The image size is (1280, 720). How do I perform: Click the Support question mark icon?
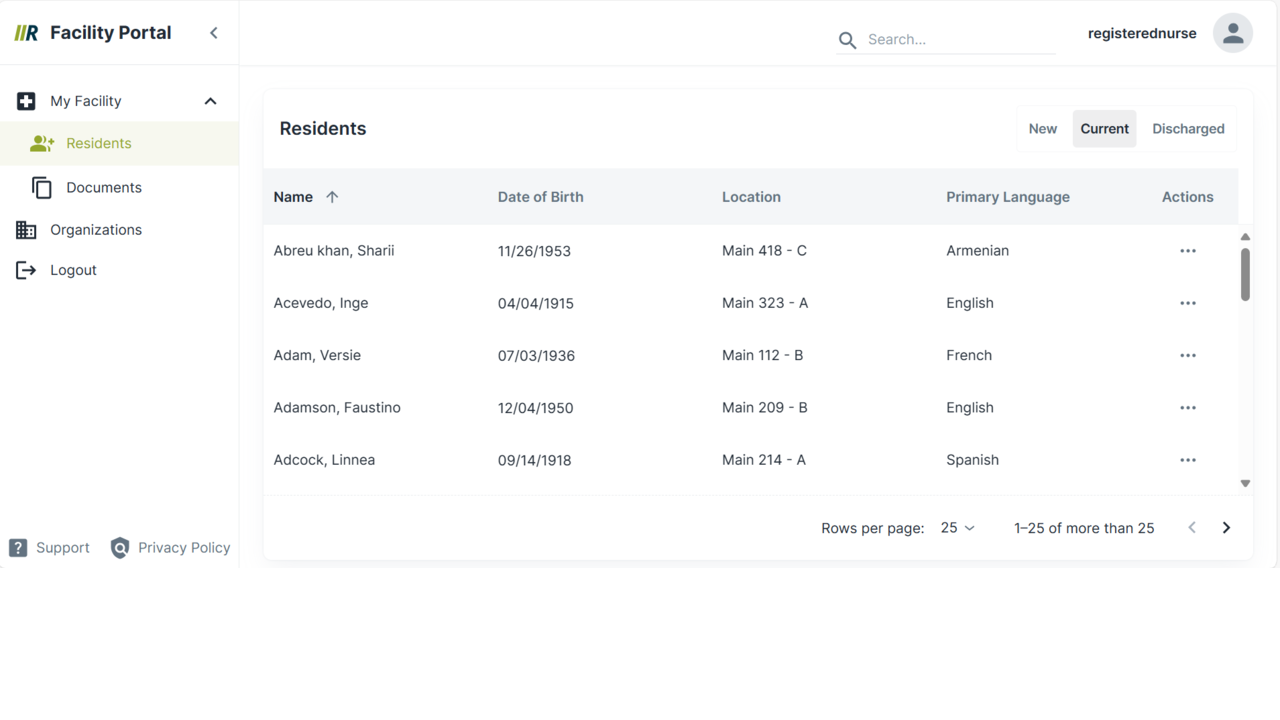(x=18, y=548)
